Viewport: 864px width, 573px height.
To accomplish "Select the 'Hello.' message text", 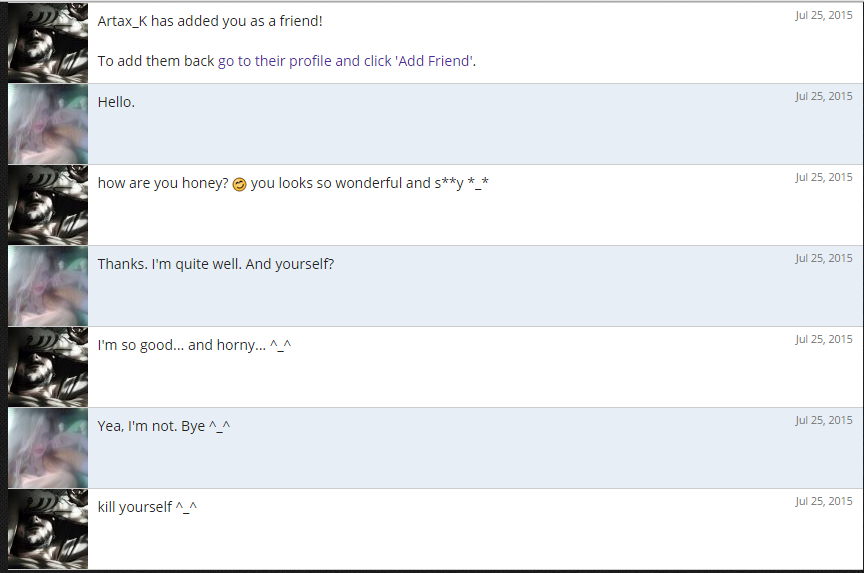I will tap(116, 102).
